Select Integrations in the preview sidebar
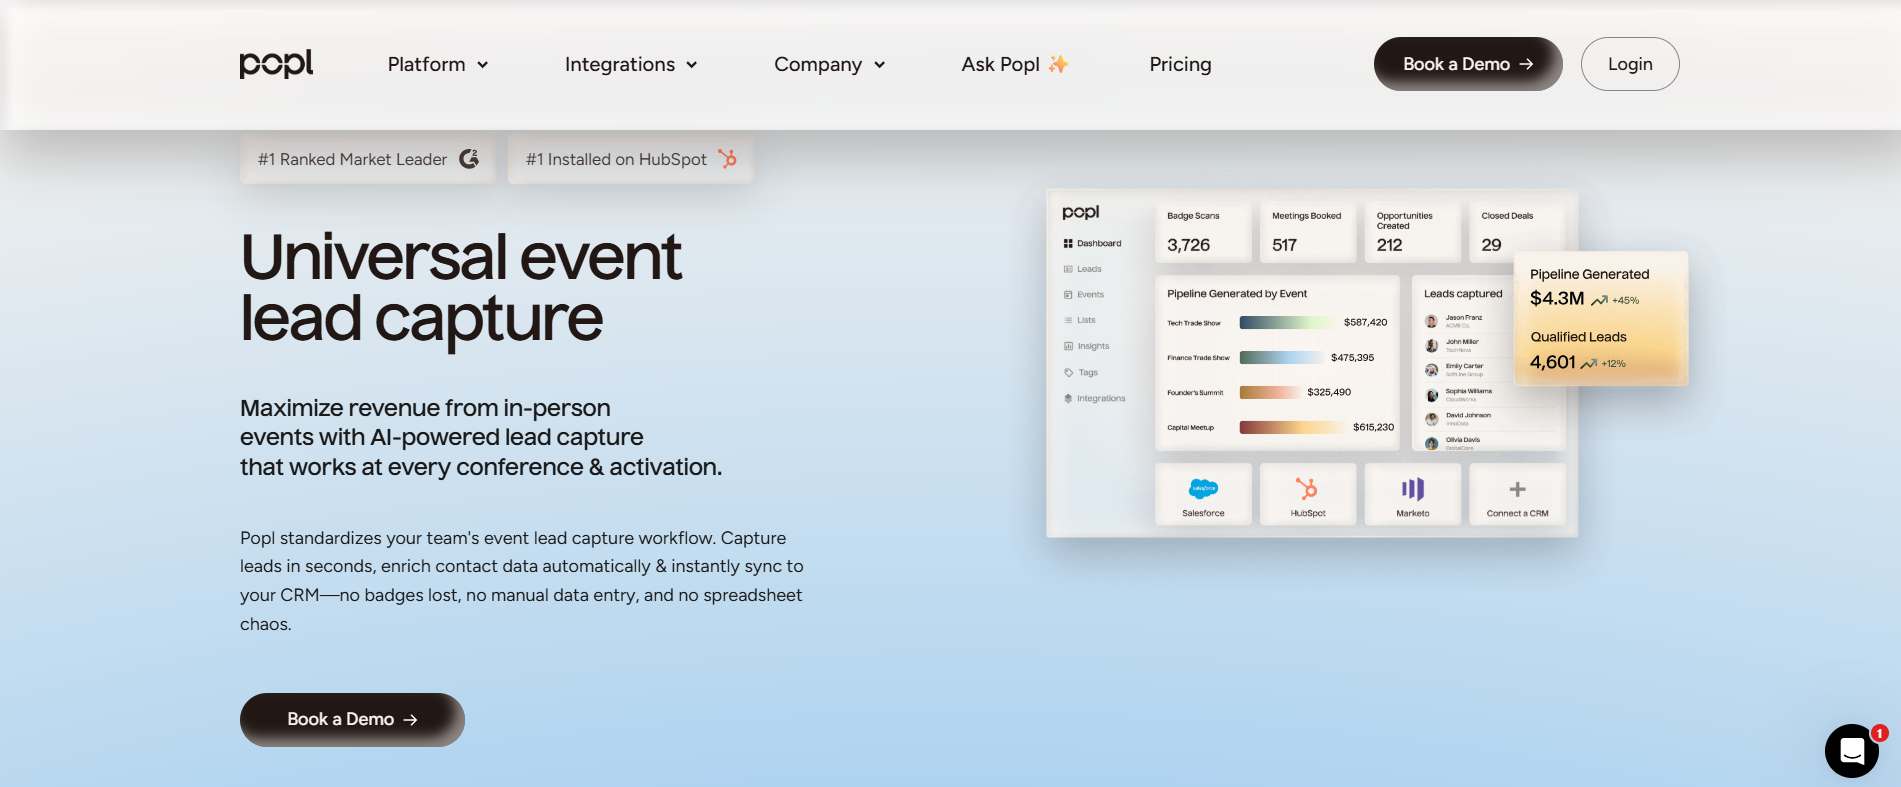The image size is (1901, 787). [1095, 398]
